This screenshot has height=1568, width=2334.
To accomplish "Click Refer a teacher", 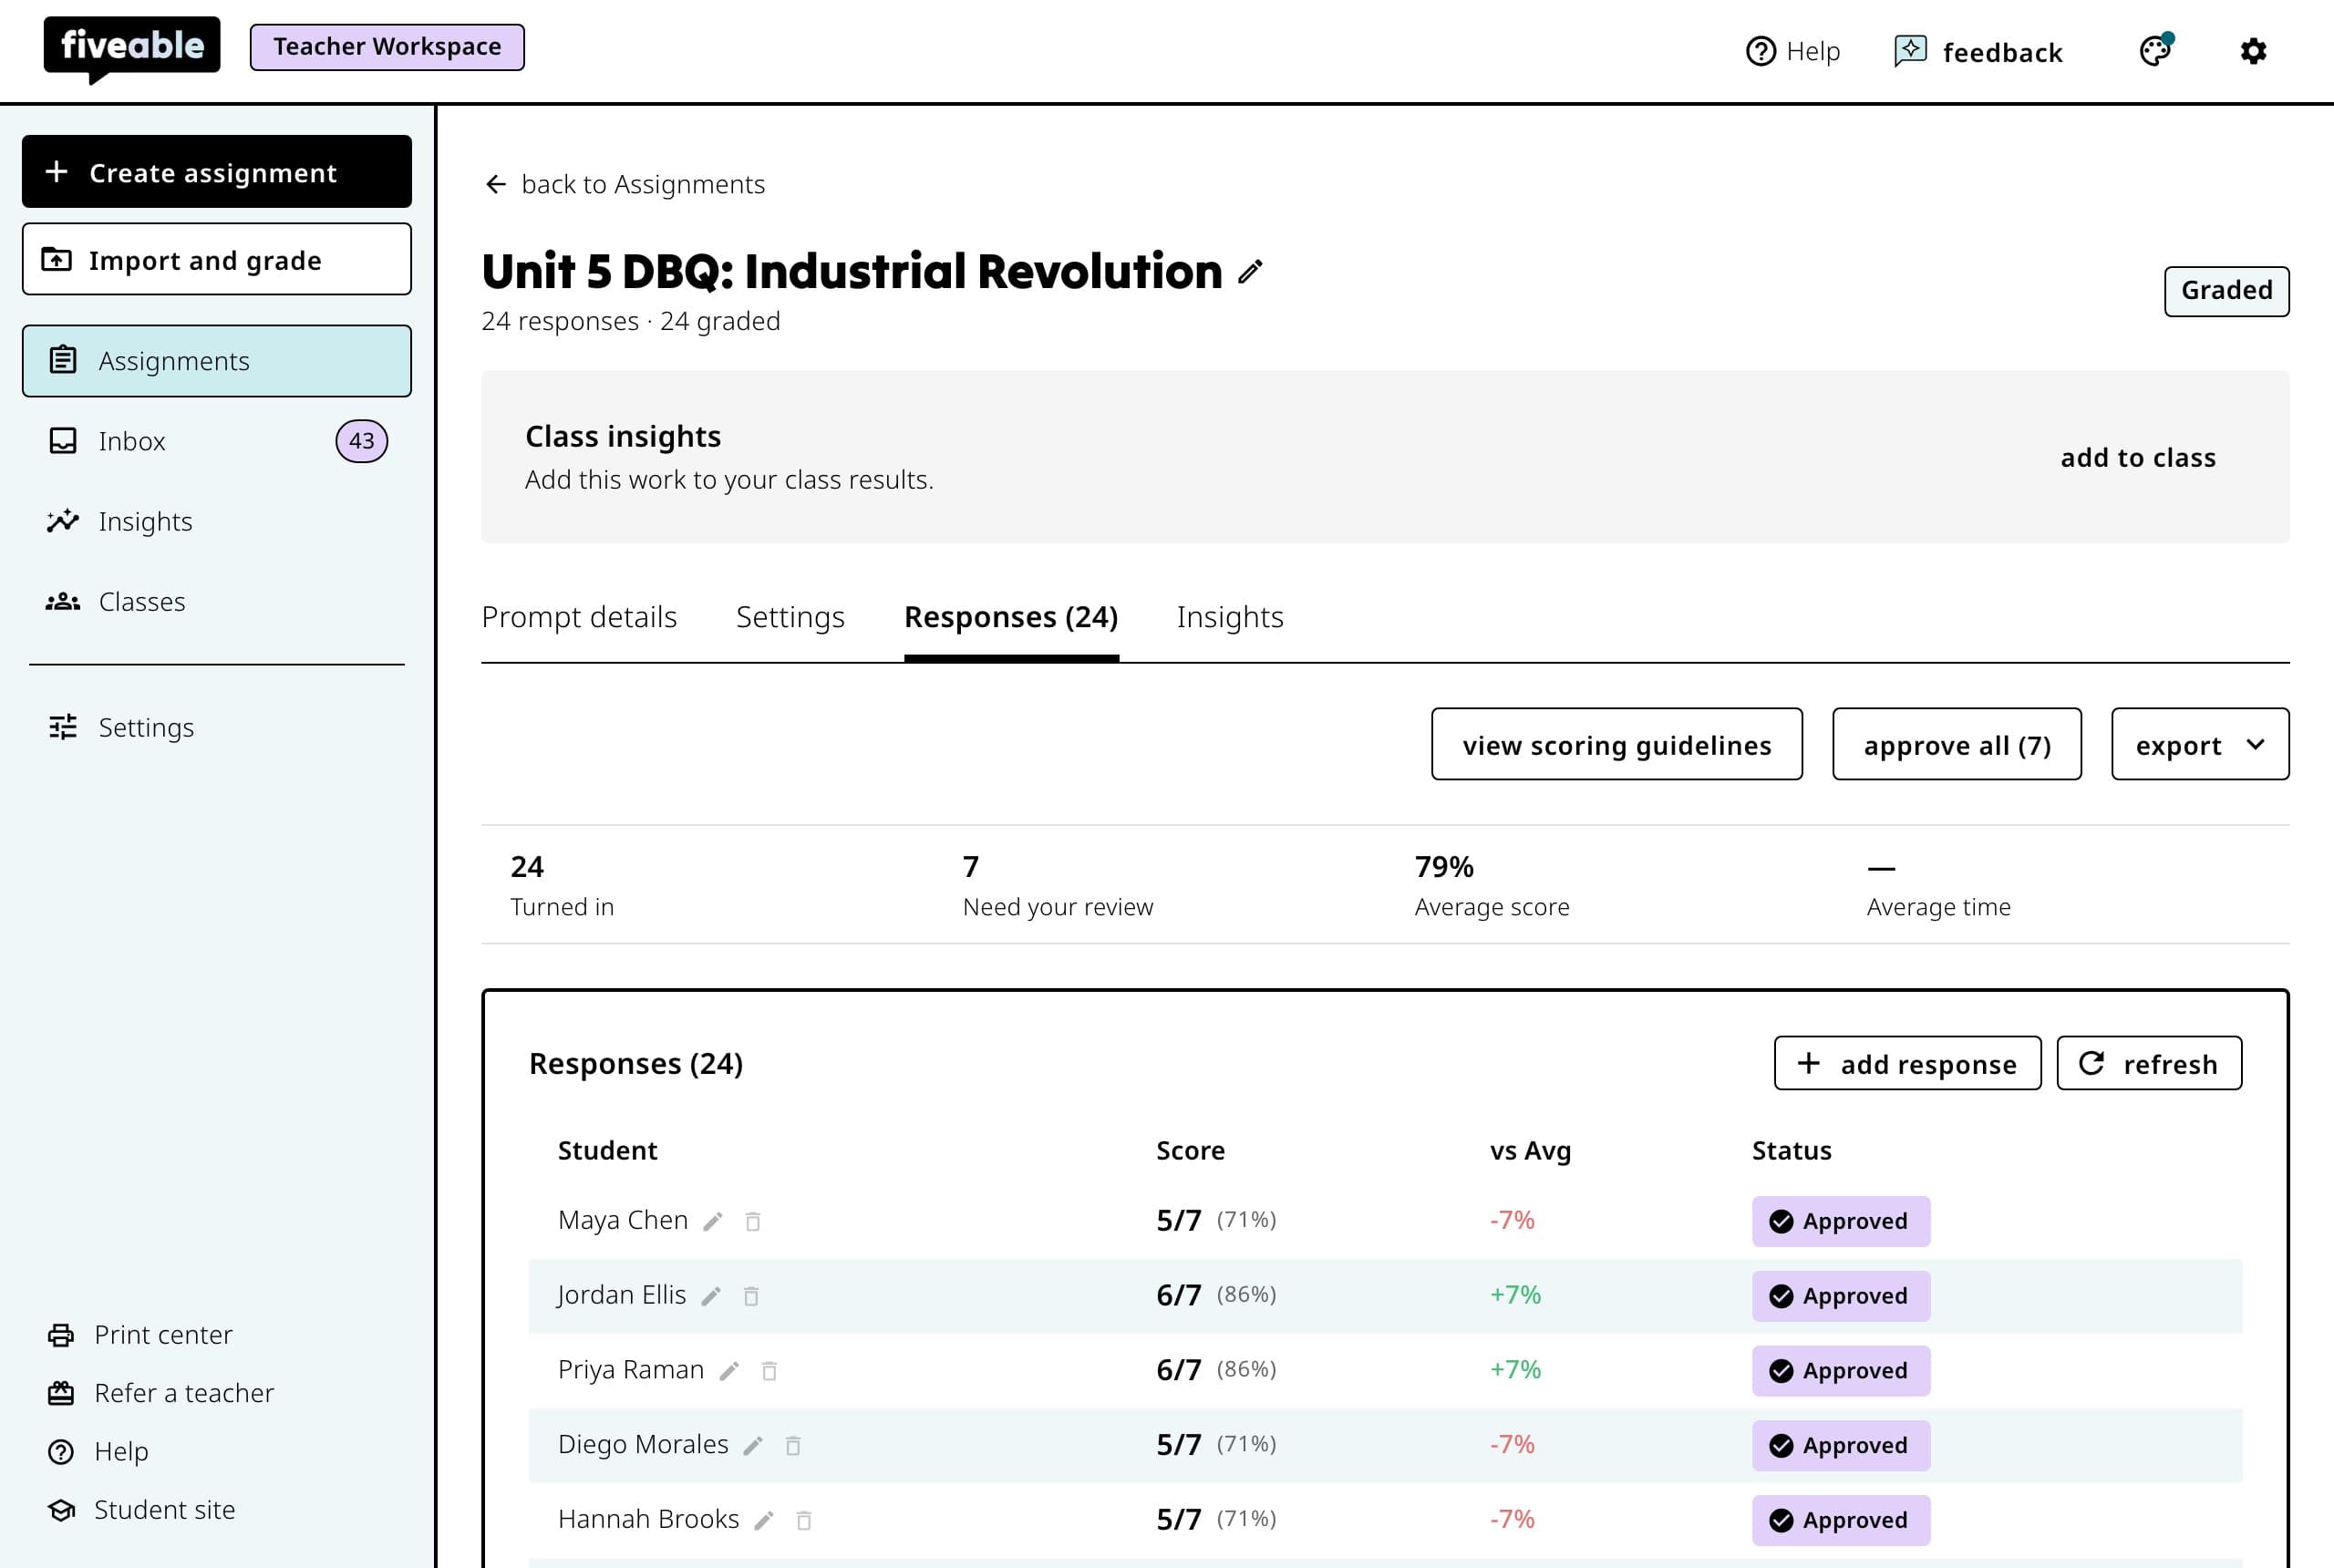I will click(x=161, y=1393).
